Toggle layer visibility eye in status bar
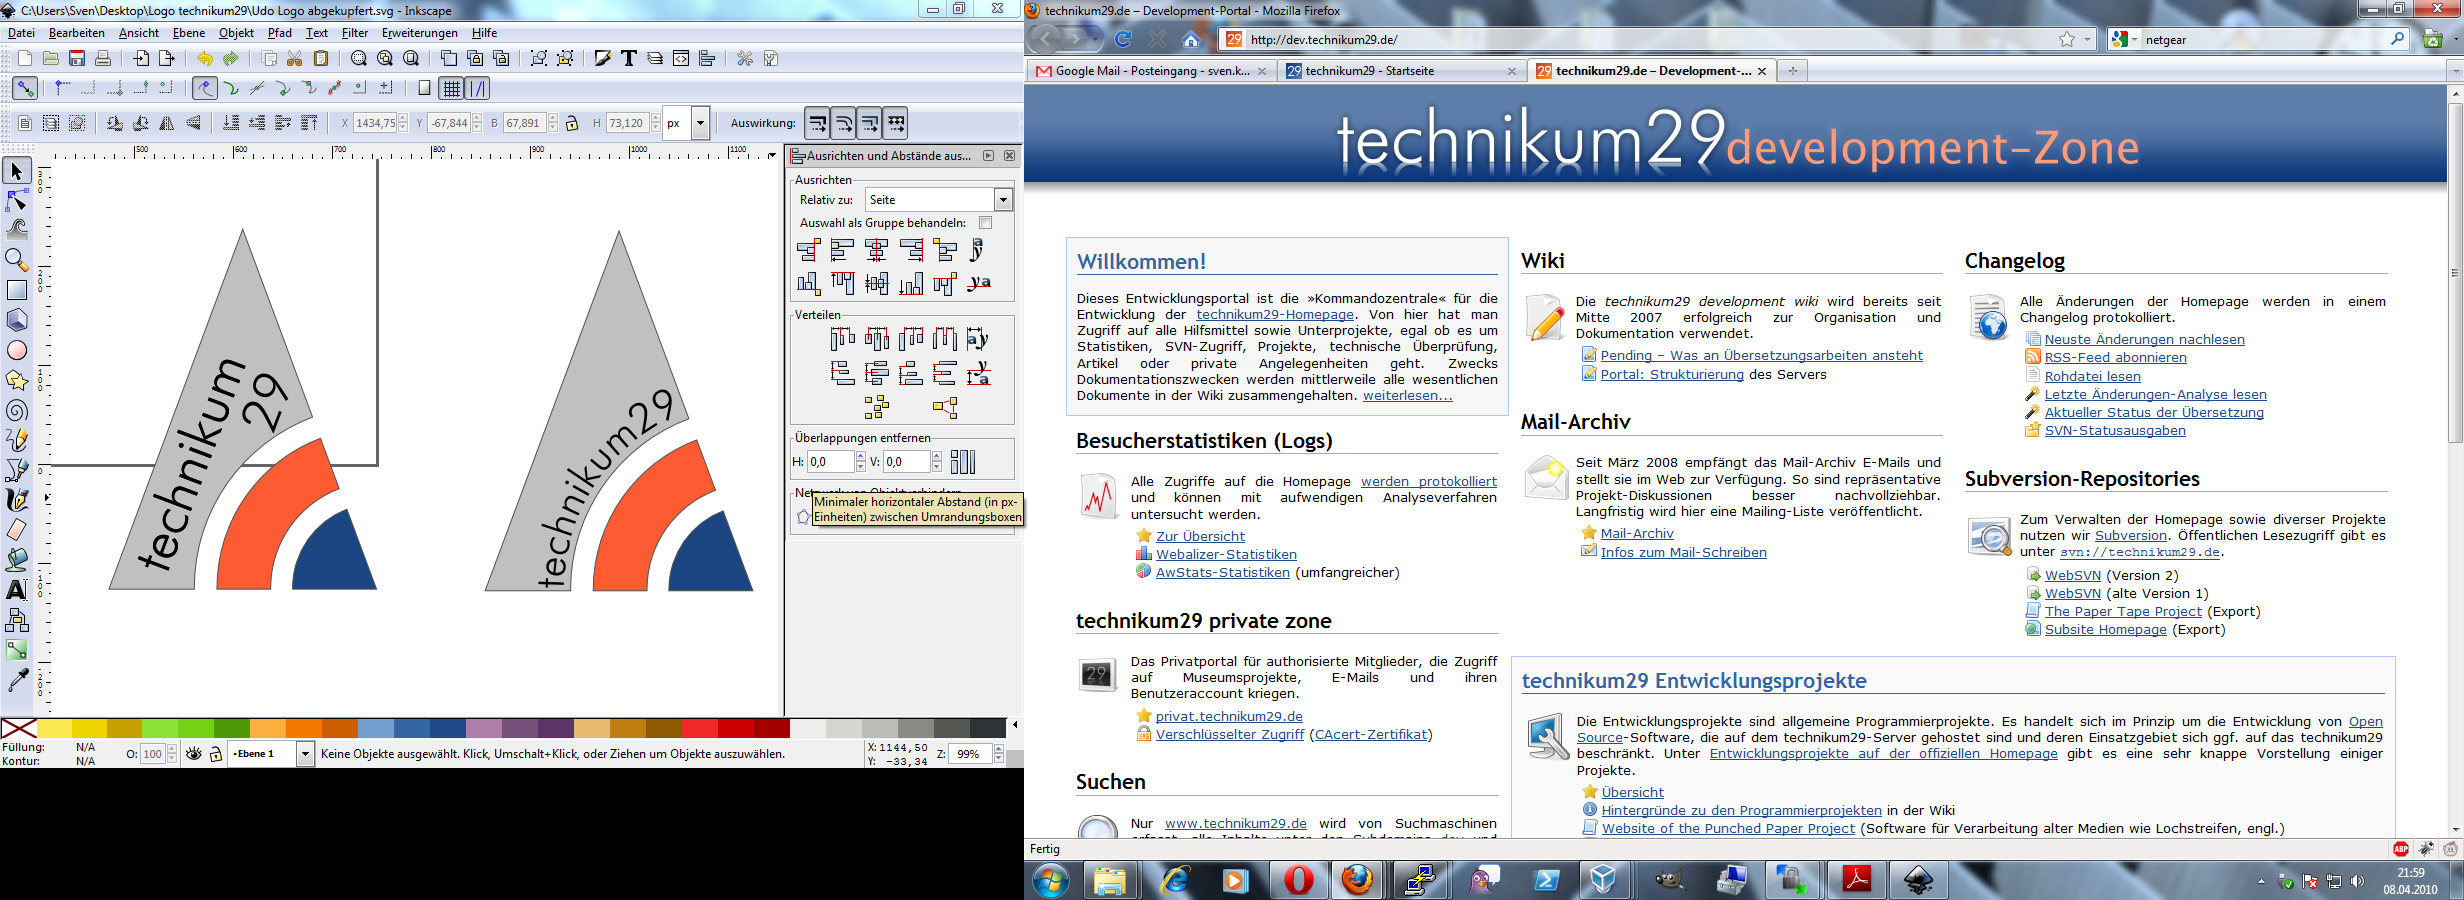Screen dimensions: 2464x900 coord(194,754)
